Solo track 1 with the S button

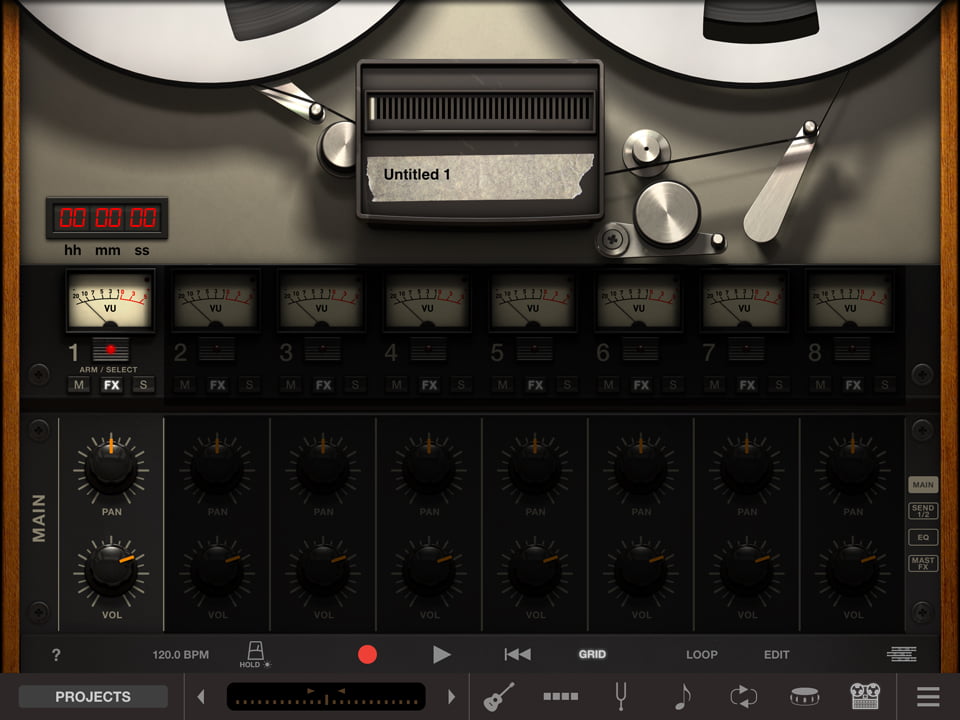144,385
